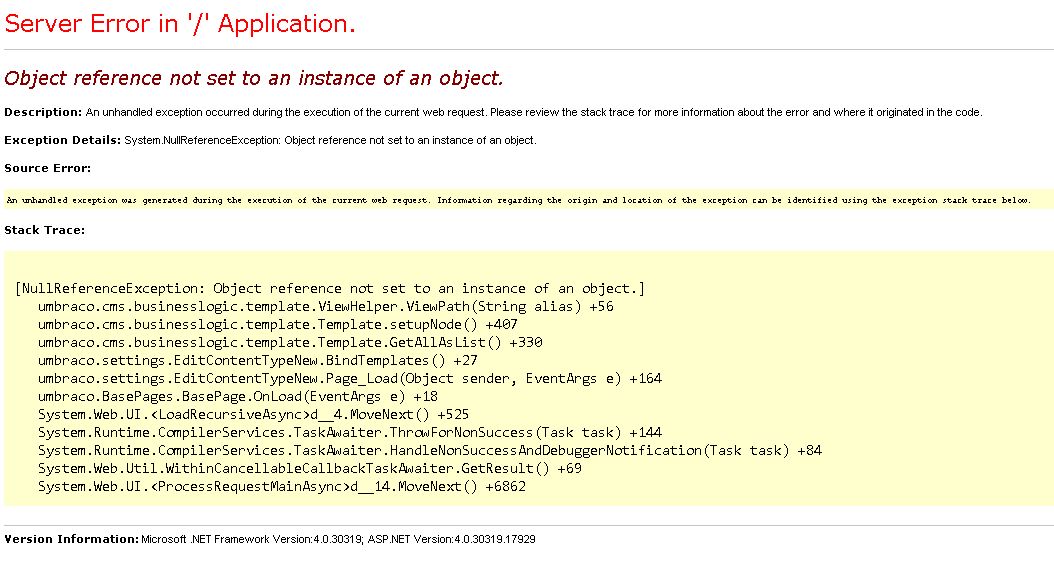Click the 'Source Error:' label
1054x562 pixels.
click(47, 168)
